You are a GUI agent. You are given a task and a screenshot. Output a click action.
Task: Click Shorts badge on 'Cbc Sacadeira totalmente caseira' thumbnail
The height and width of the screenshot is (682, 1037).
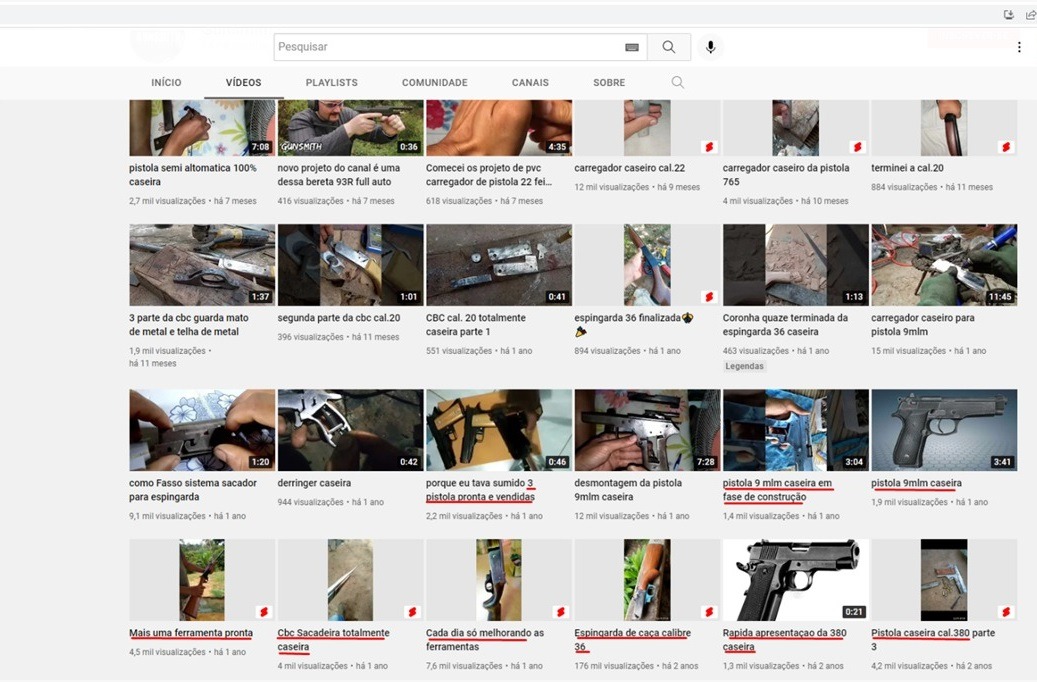[x=413, y=612]
